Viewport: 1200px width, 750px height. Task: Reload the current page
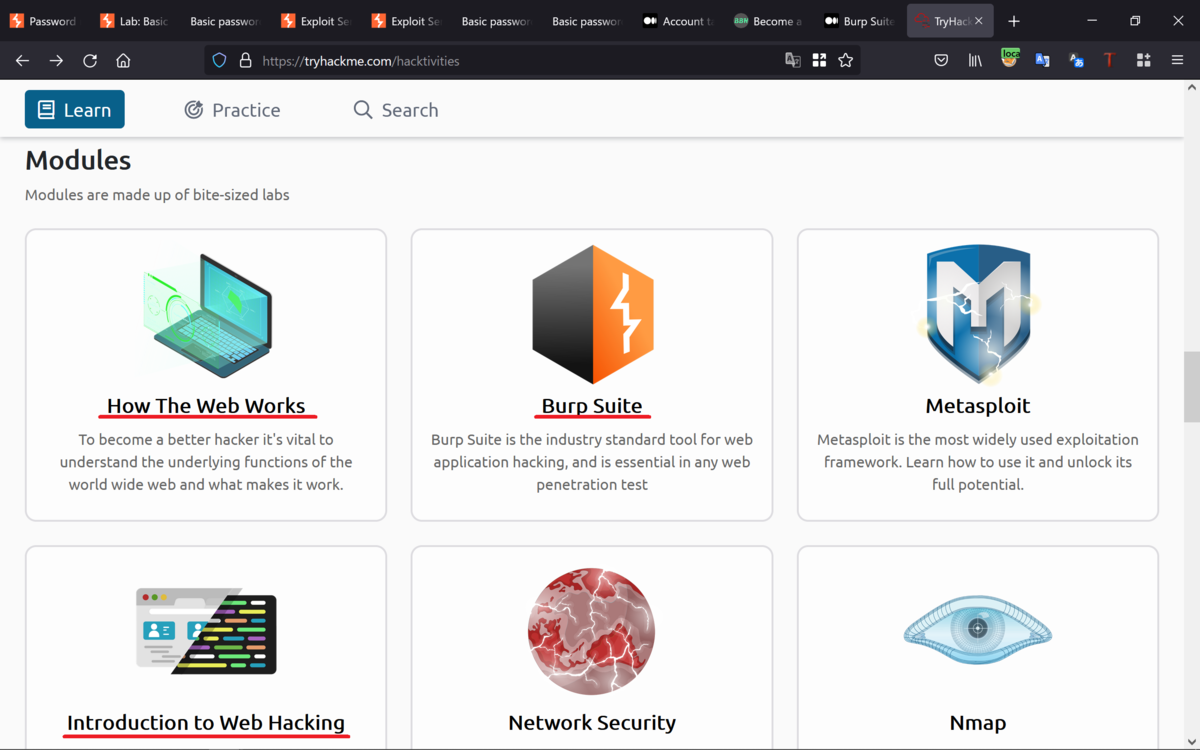(90, 61)
